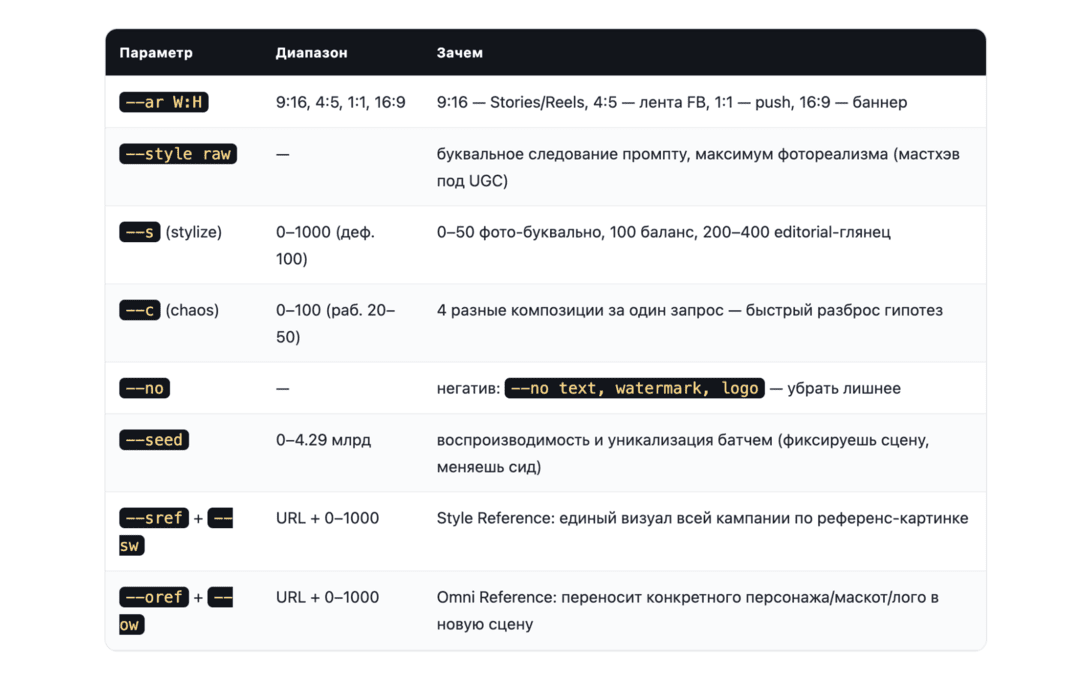Select the '--c' code tag

(140, 310)
